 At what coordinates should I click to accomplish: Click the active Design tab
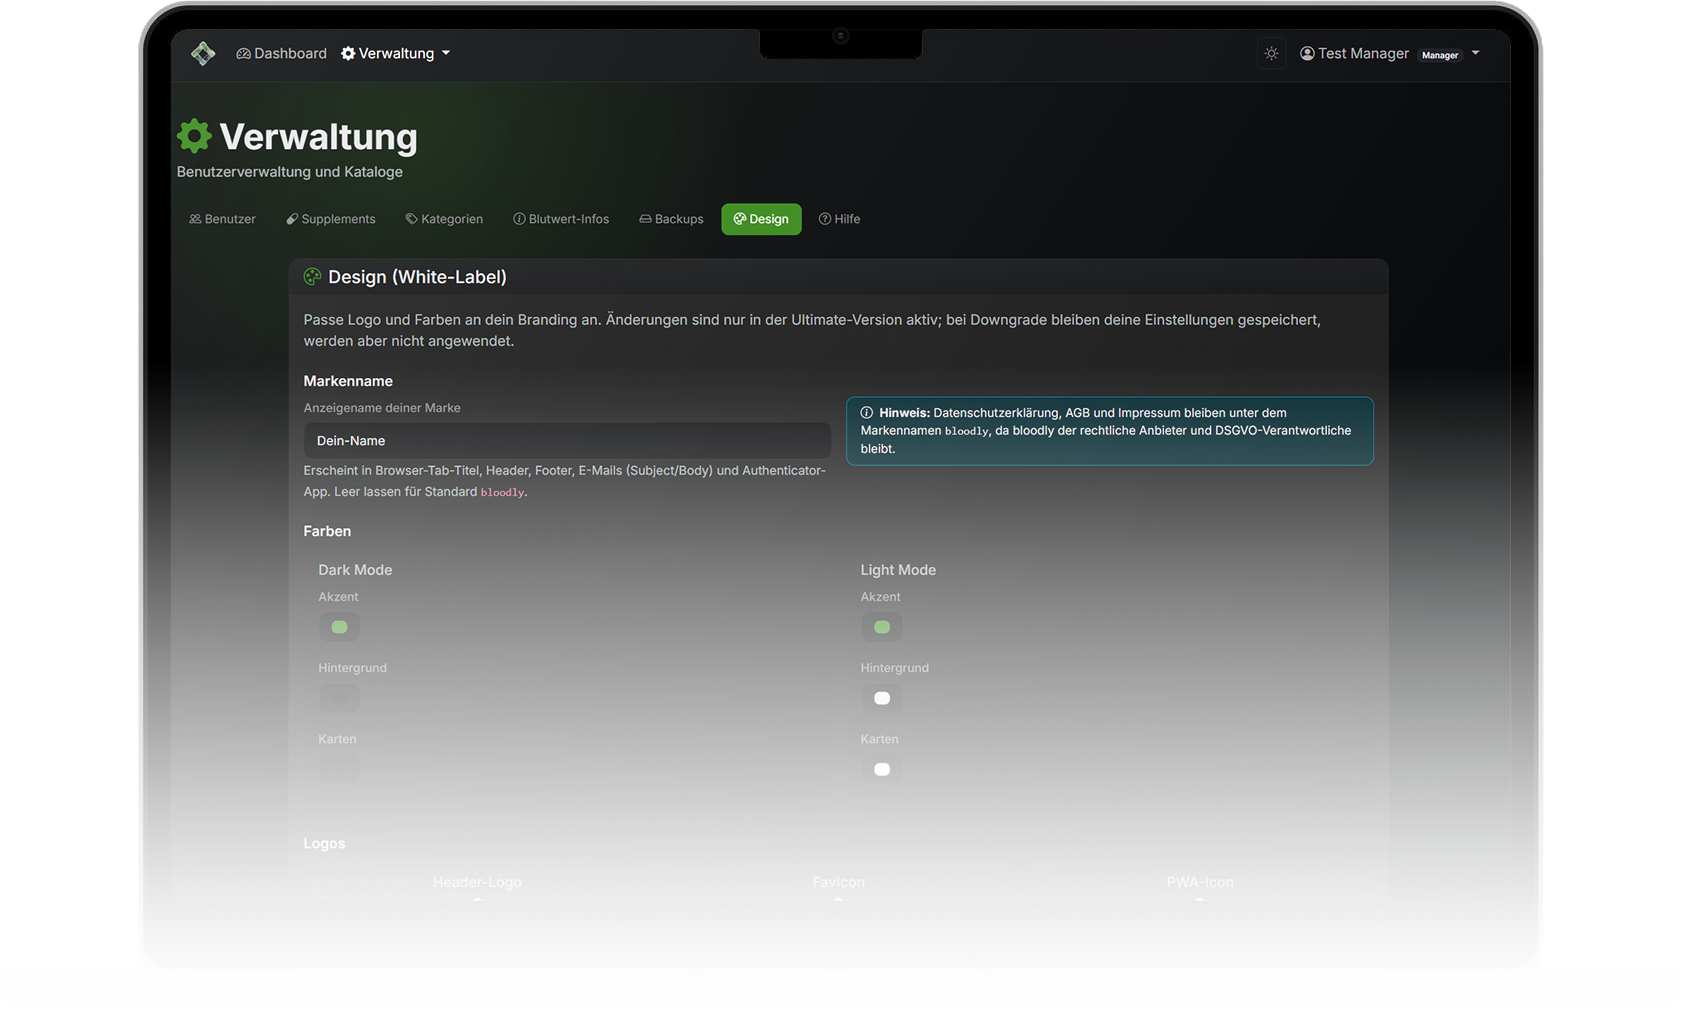click(761, 219)
